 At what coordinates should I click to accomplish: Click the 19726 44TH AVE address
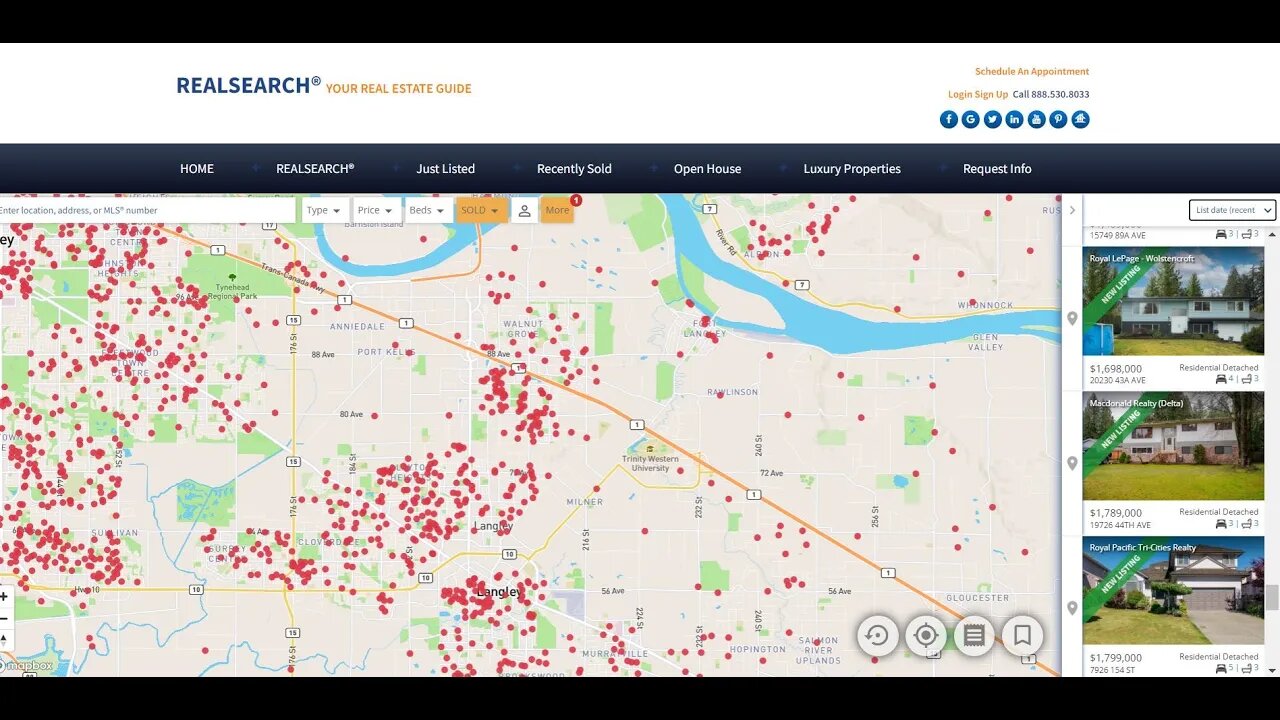pyautogui.click(x=1120, y=525)
